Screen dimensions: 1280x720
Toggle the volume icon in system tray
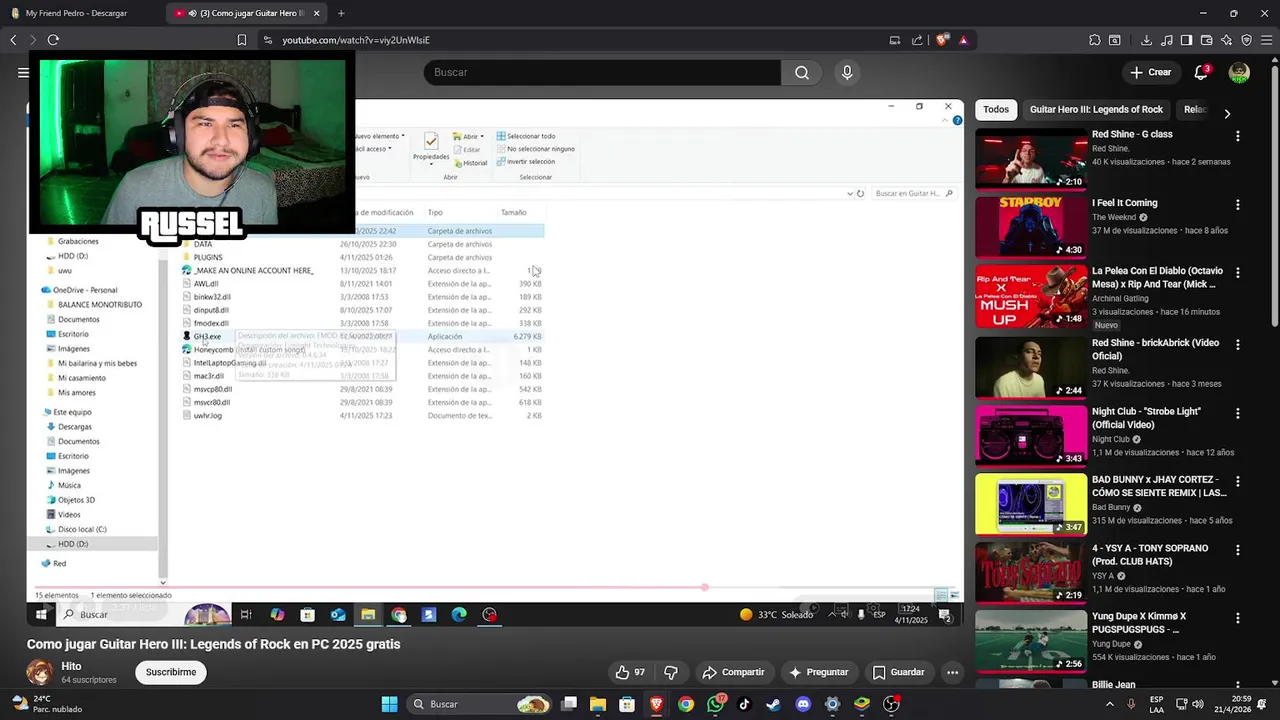tap(1198, 704)
